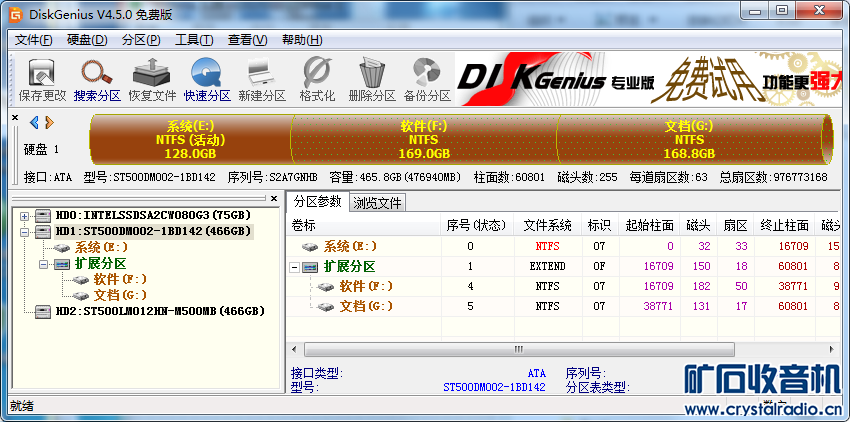The image size is (850, 422).
Task: Sort by 标识 column header
Action: (600, 225)
